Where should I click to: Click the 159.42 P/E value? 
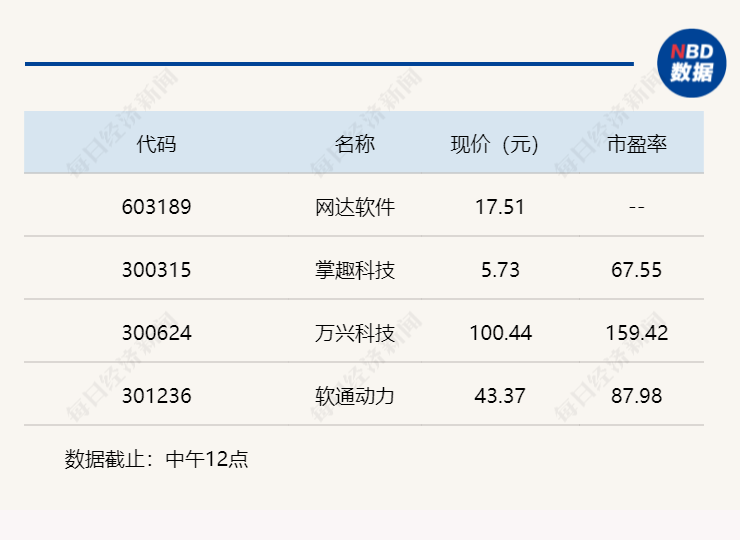[x=637, y=333]
